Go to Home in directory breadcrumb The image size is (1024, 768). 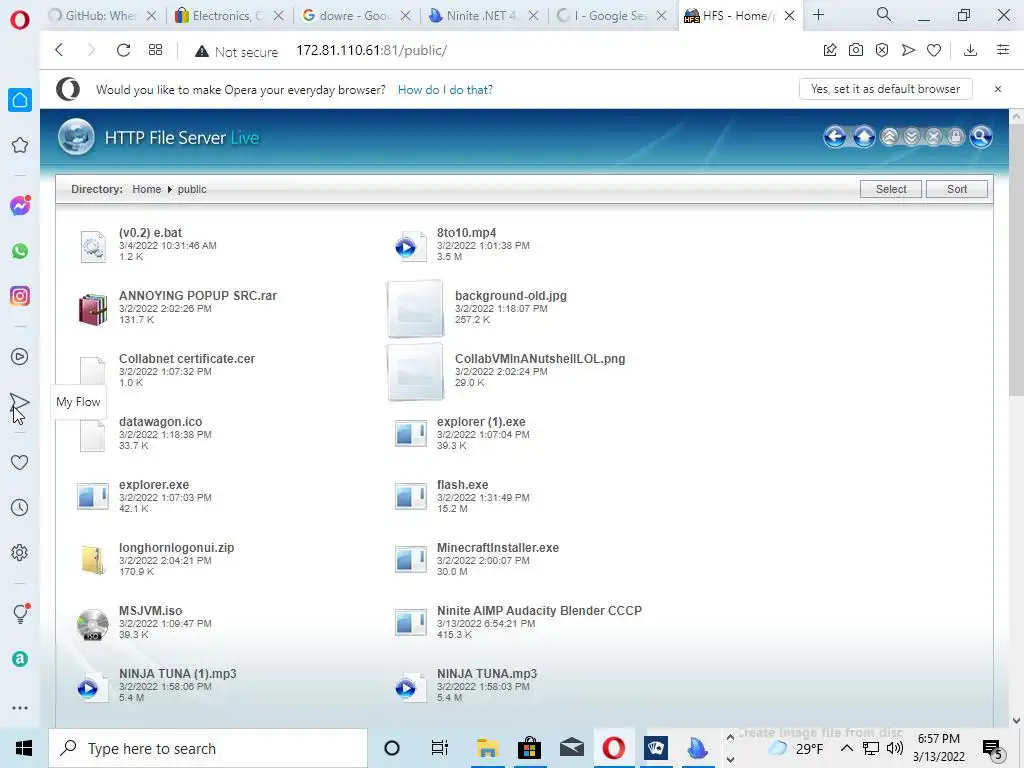146,189
